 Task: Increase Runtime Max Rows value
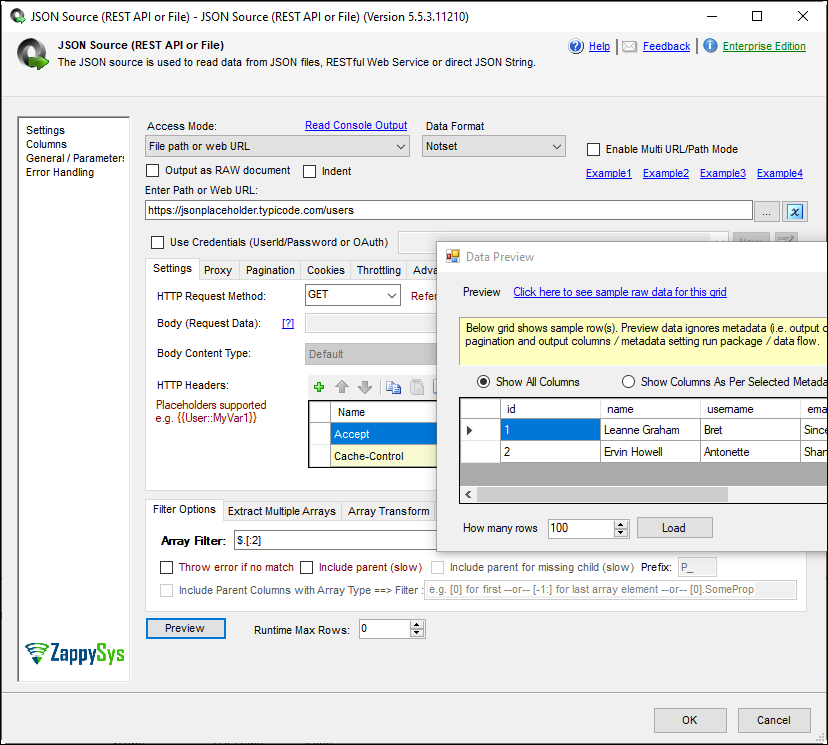coord(417,625)
